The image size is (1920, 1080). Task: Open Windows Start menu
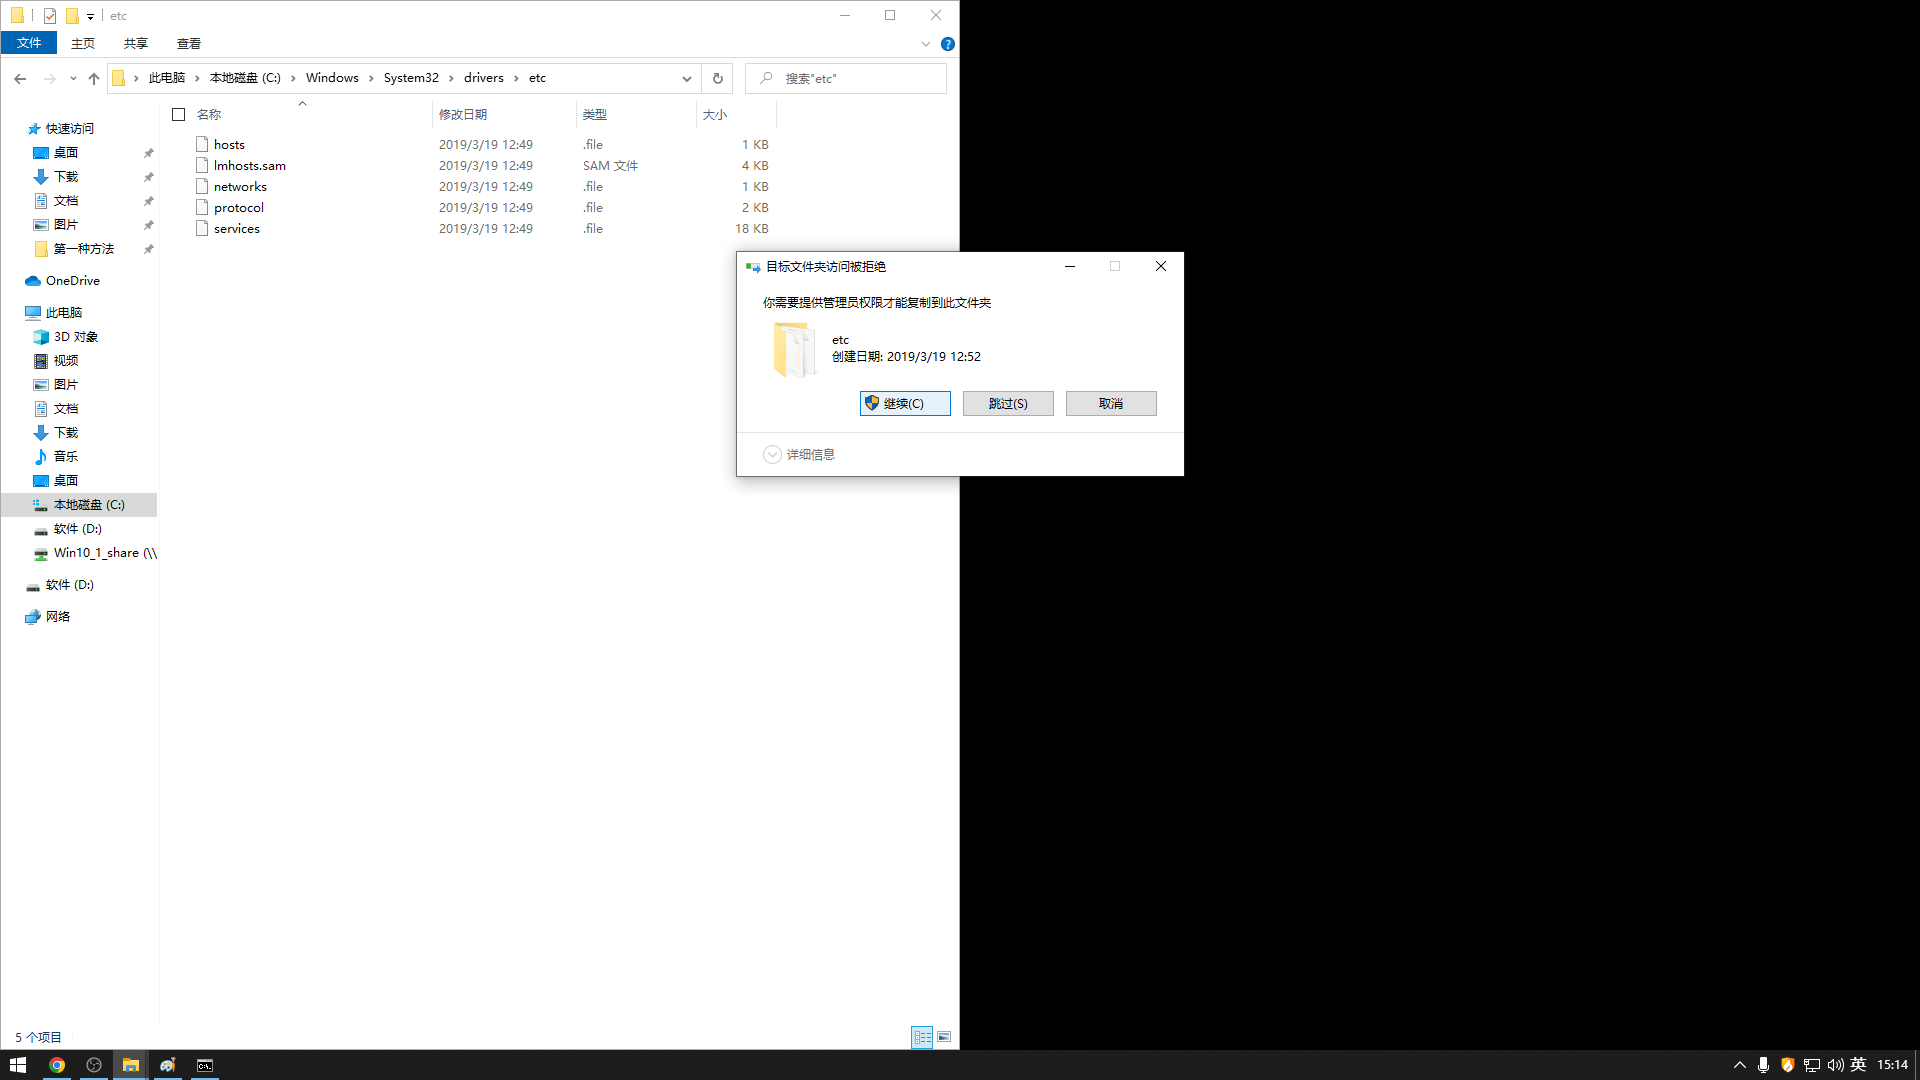tap(18, 1065)
